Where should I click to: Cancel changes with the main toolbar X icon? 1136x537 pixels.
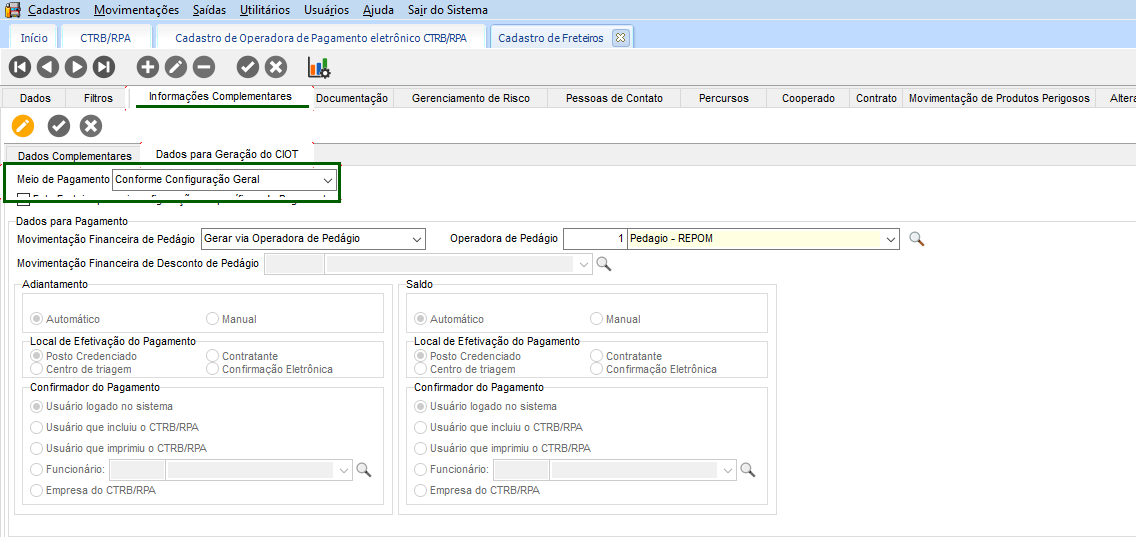[x=276, y=67]
